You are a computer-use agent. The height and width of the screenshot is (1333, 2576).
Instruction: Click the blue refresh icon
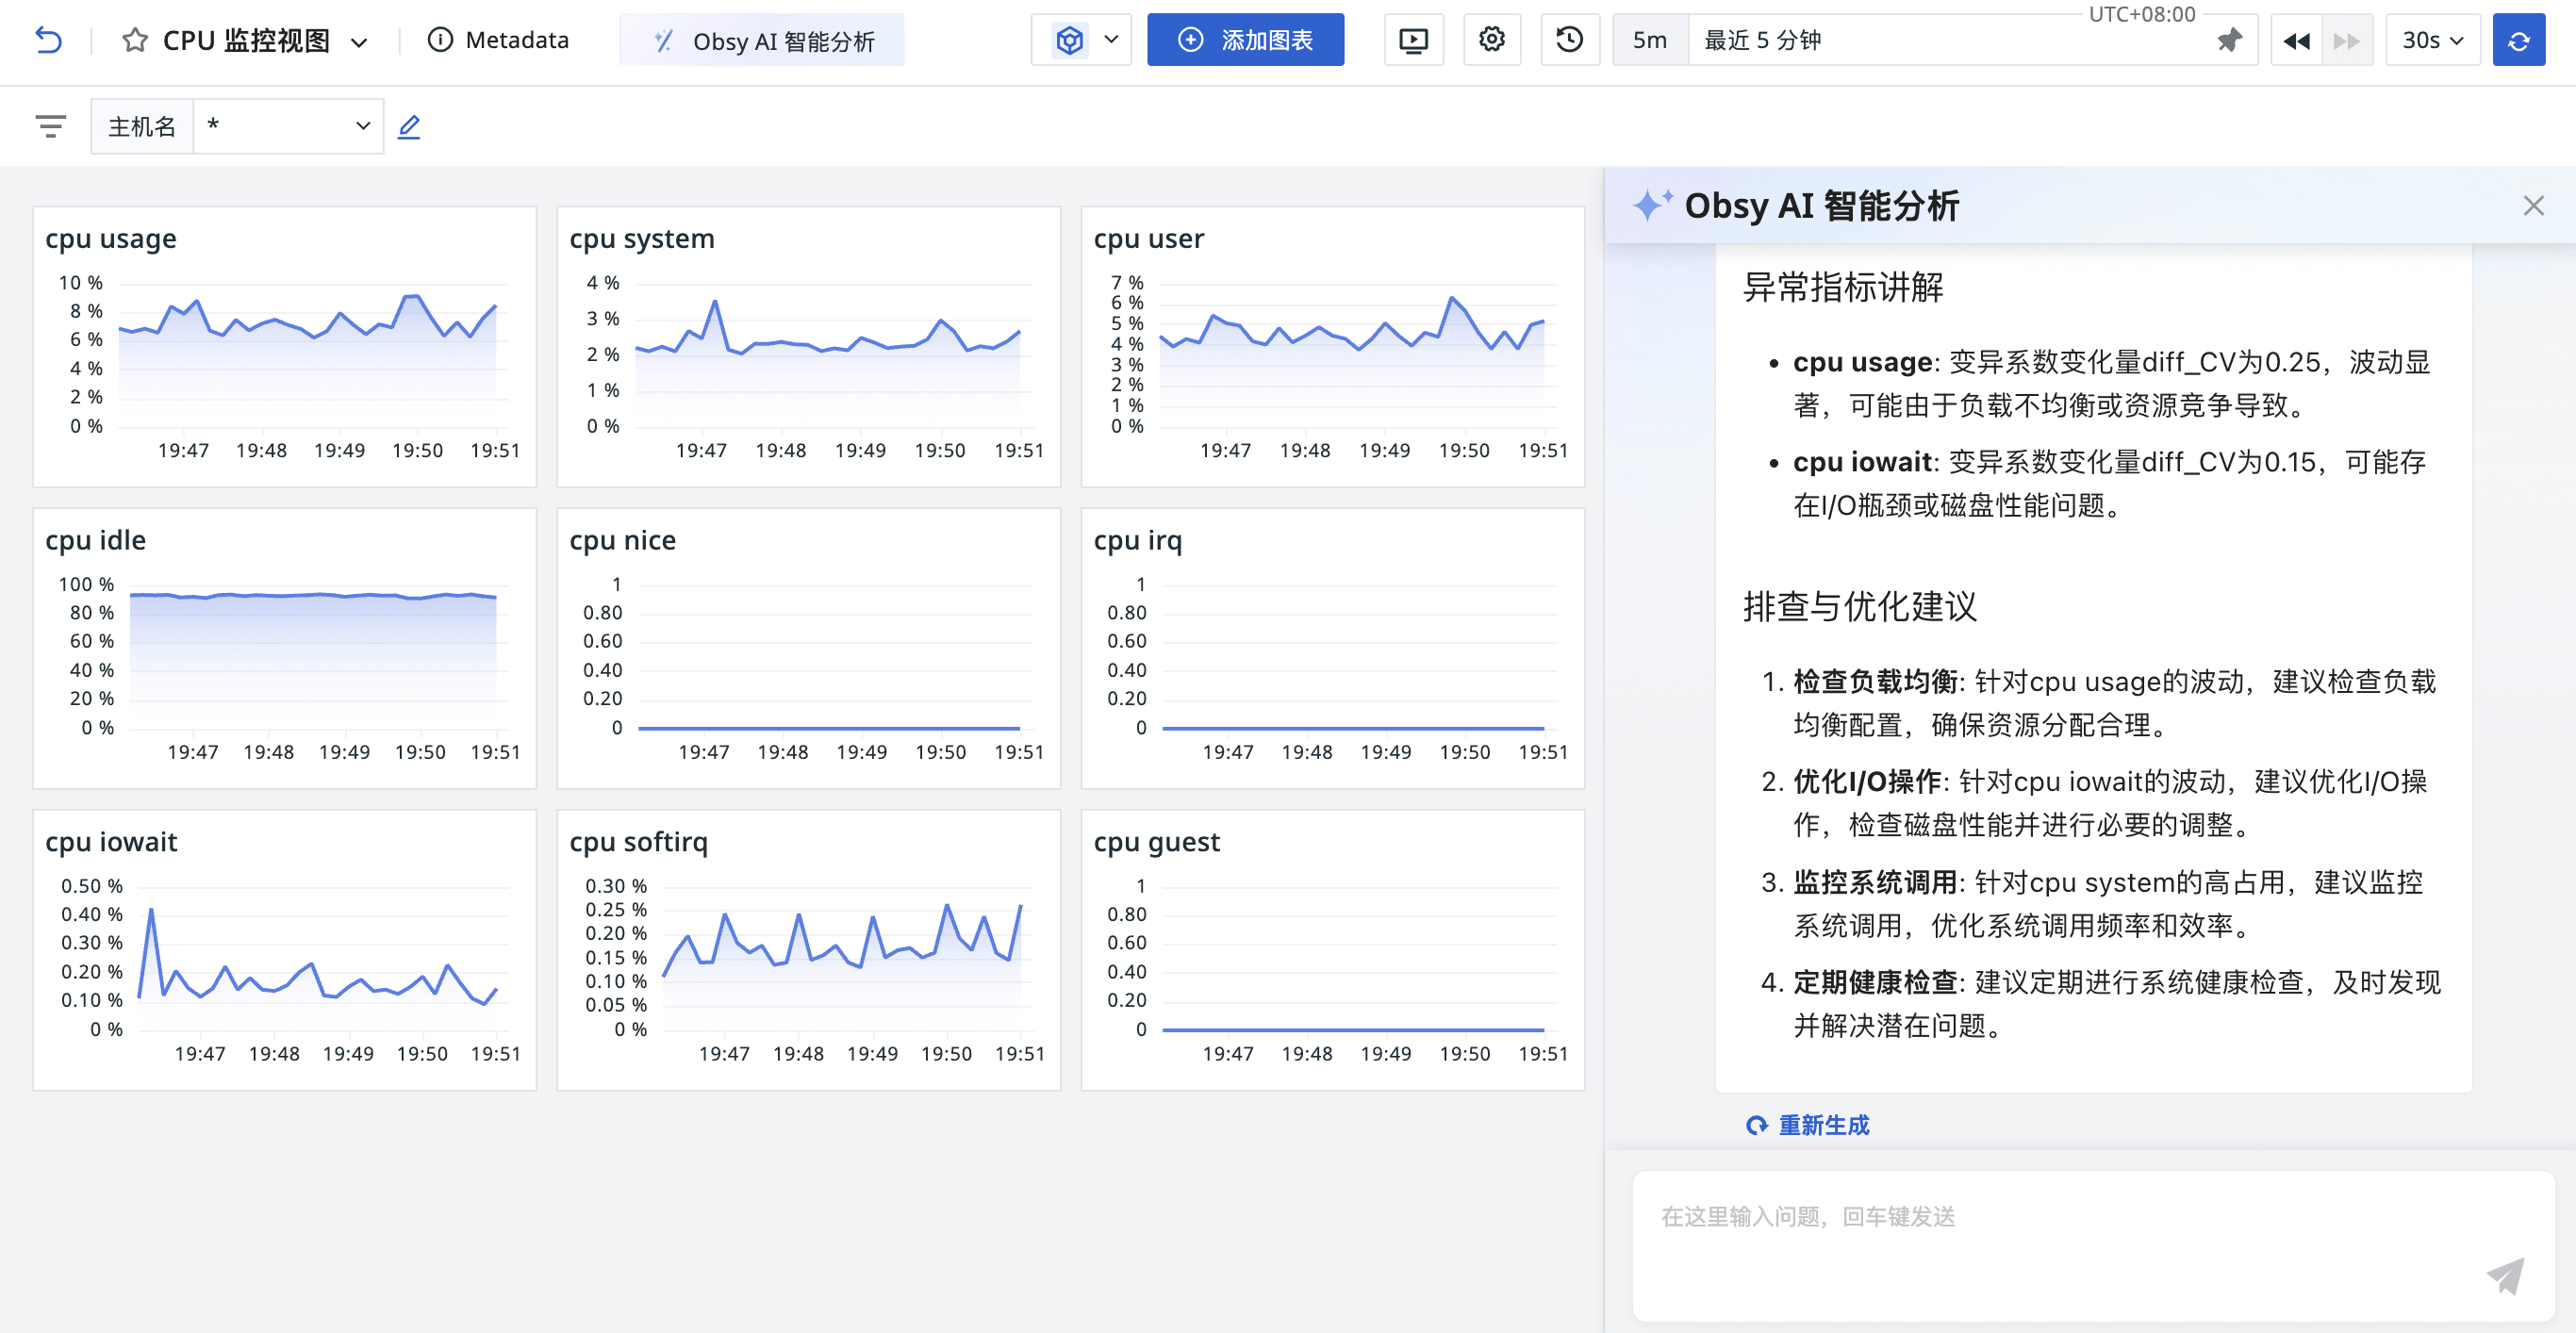tap(2518, 41)
